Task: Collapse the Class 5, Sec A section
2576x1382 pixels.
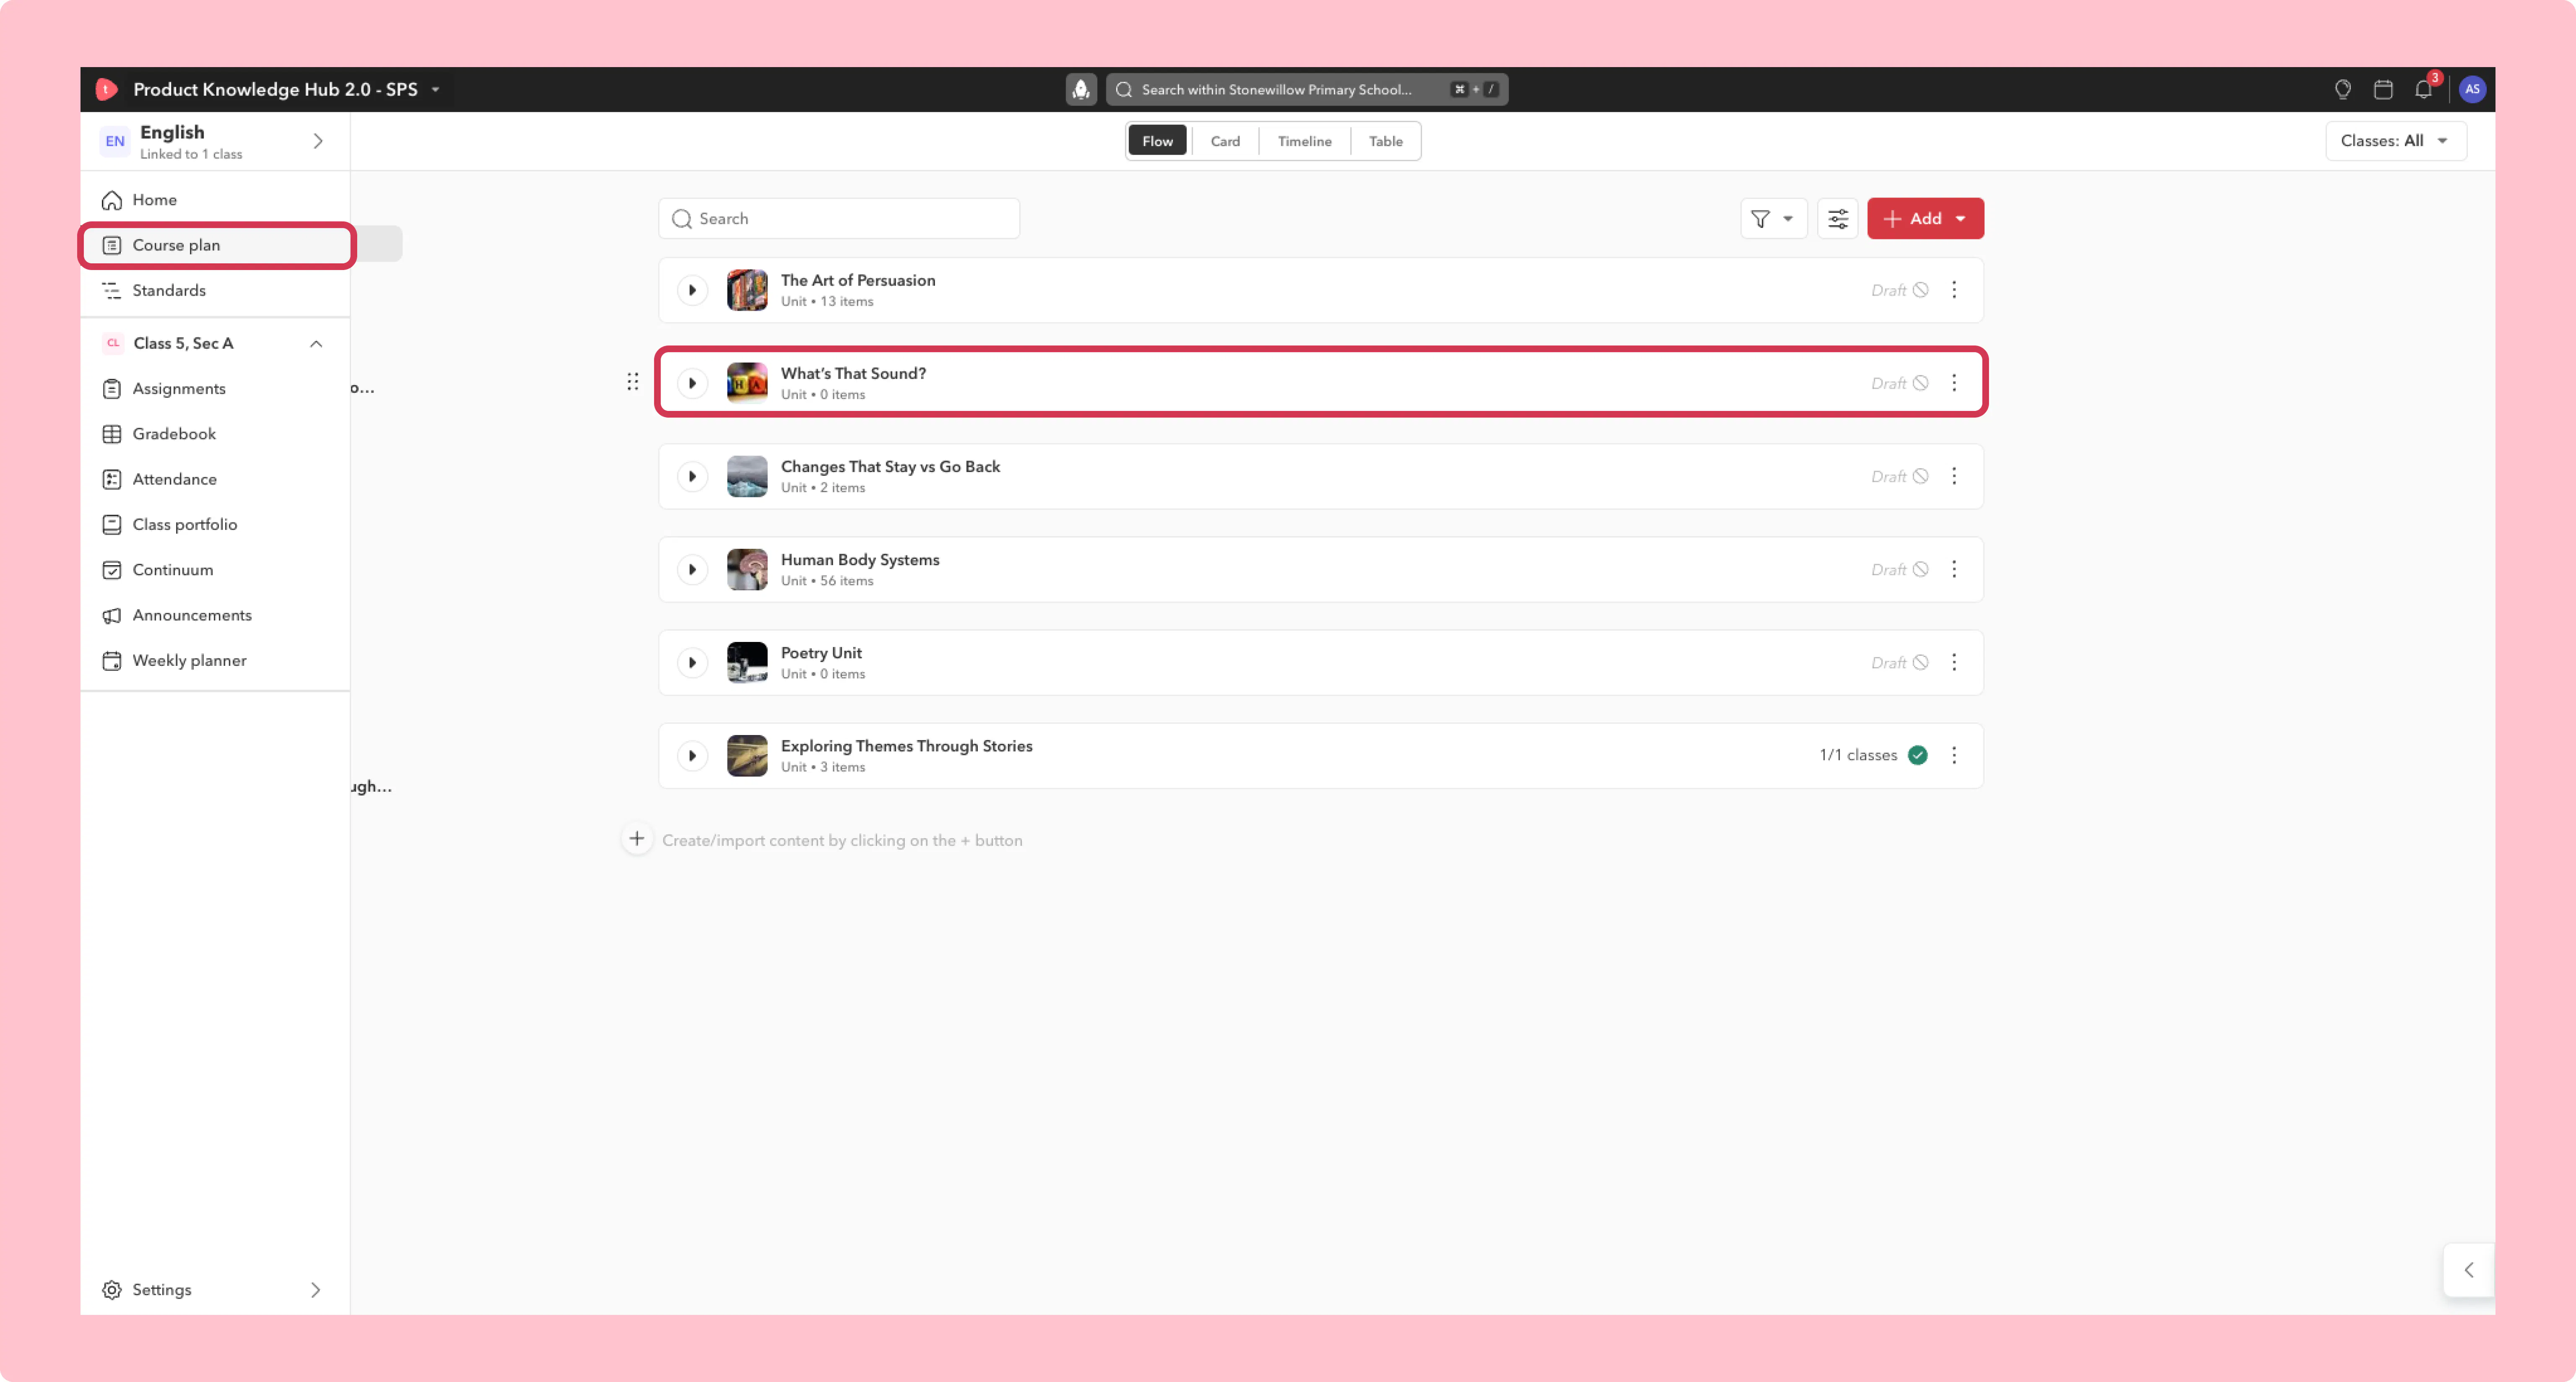Action: tap(316, 344)
